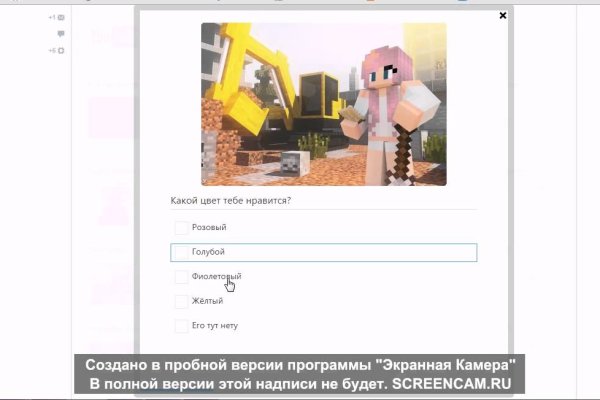Open the comment bubble icon in the sidebar
The width and height of the screenshot is (600, 400).
point(61,34)
